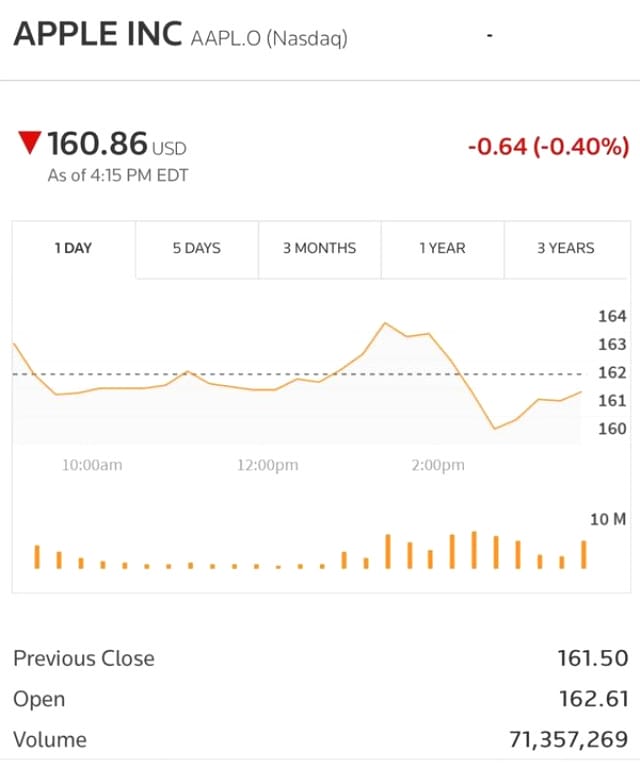Open the 3 MONTHS chart range
The height and width of the screenshot is (768, 640).
click(x=319, y=248)
